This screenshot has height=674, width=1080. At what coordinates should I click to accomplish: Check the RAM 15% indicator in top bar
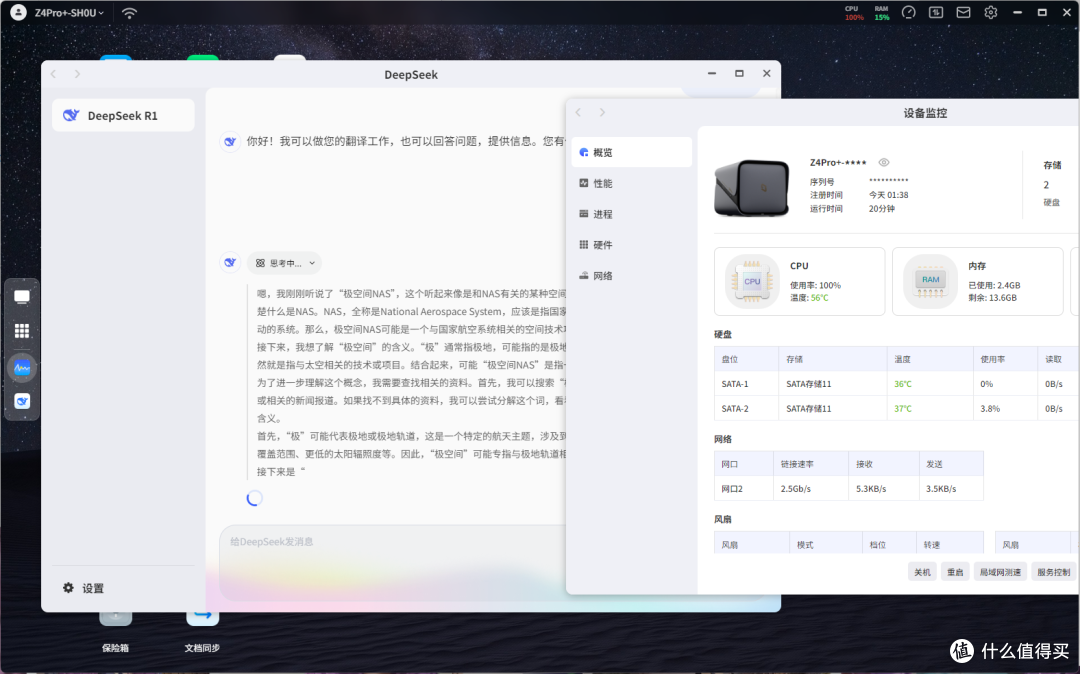click(x=882, y=13)
